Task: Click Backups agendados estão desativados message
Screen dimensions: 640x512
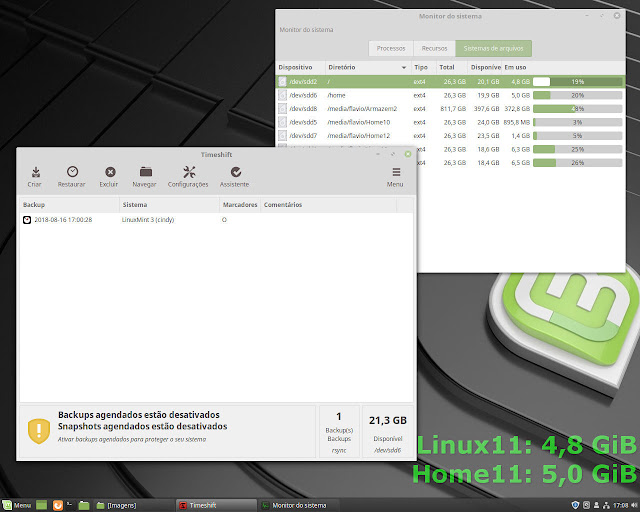Action: [x=139, y=415]
